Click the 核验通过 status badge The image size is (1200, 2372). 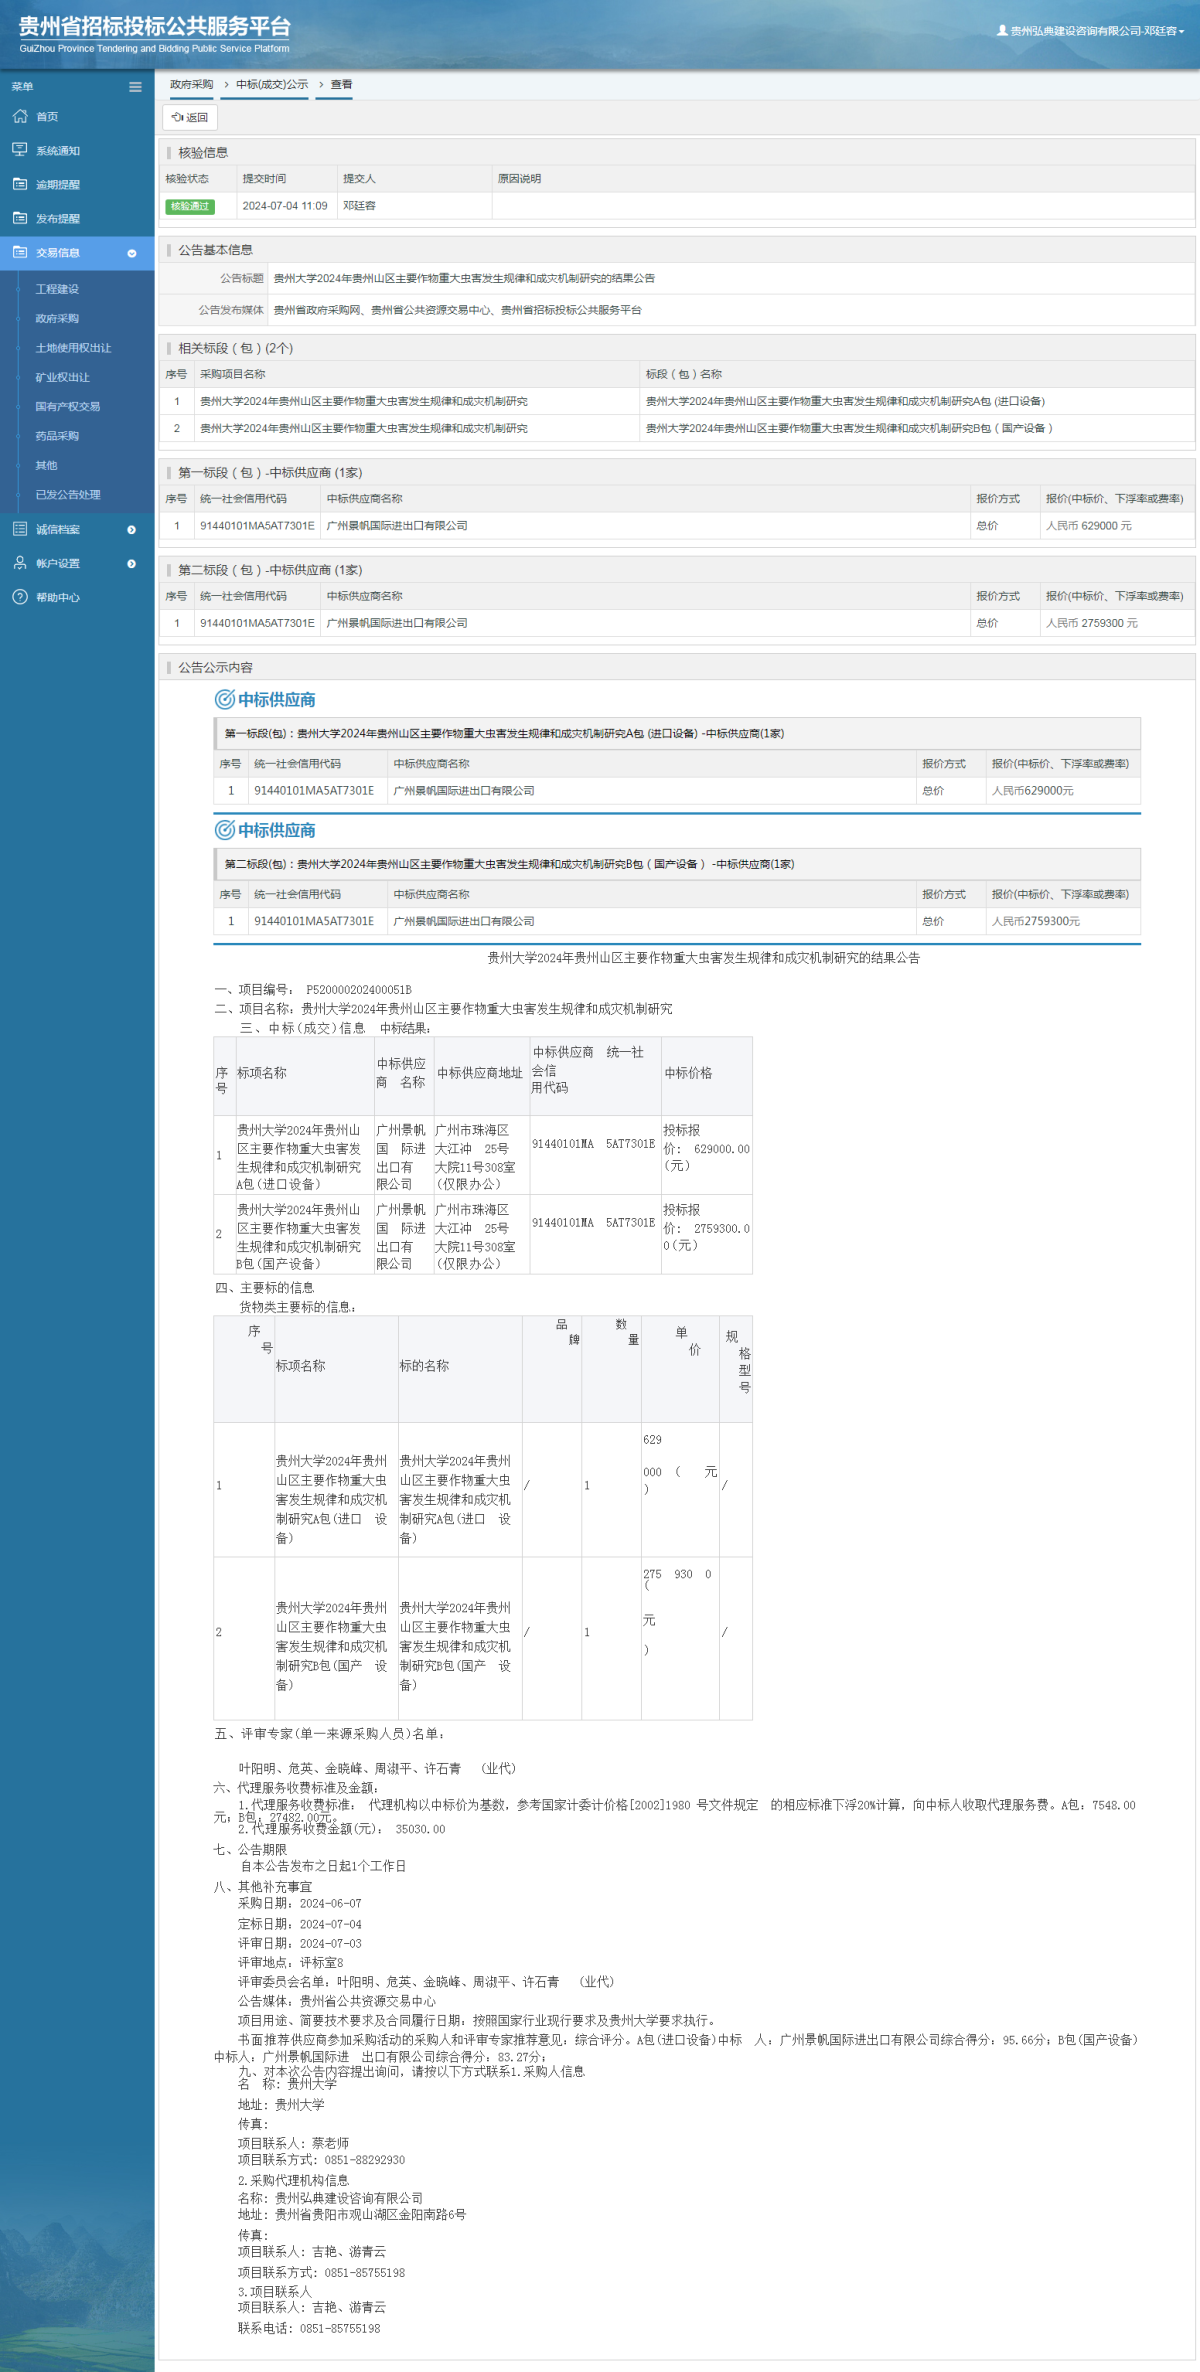(190, 206)
